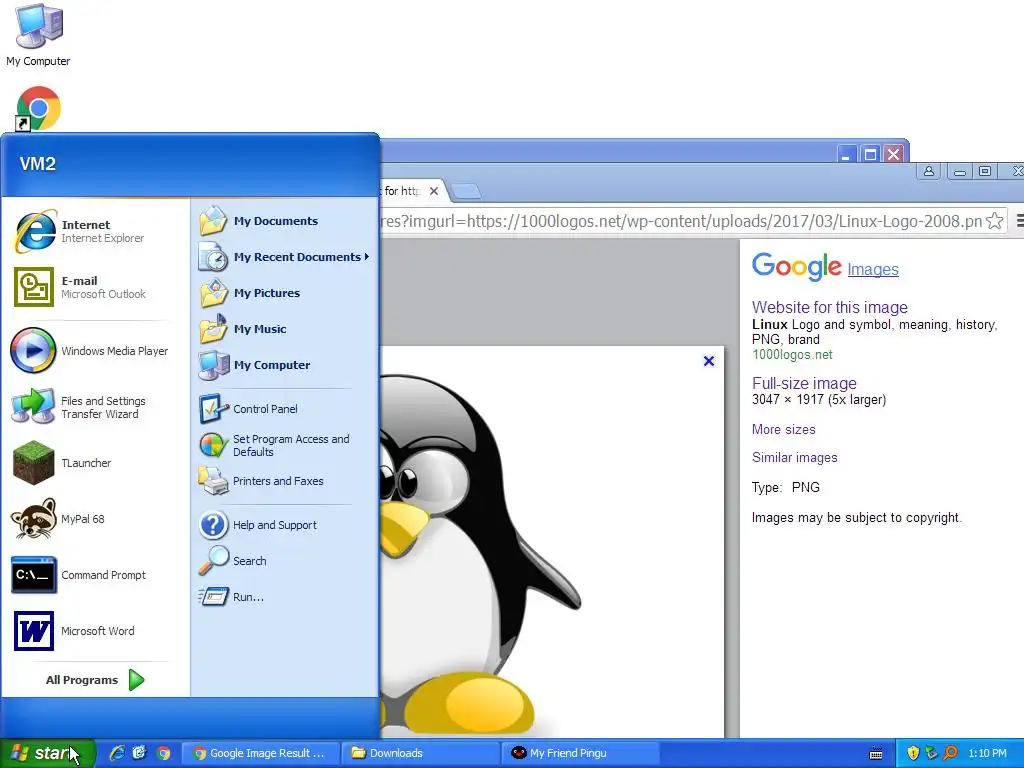Click the second quick launch icon
This screenshot has width=1024, height=768.
tap(140, 753)
